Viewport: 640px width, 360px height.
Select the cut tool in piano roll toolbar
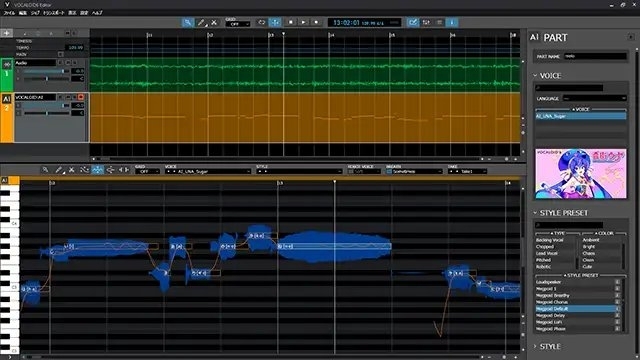[x=71, y=170]
